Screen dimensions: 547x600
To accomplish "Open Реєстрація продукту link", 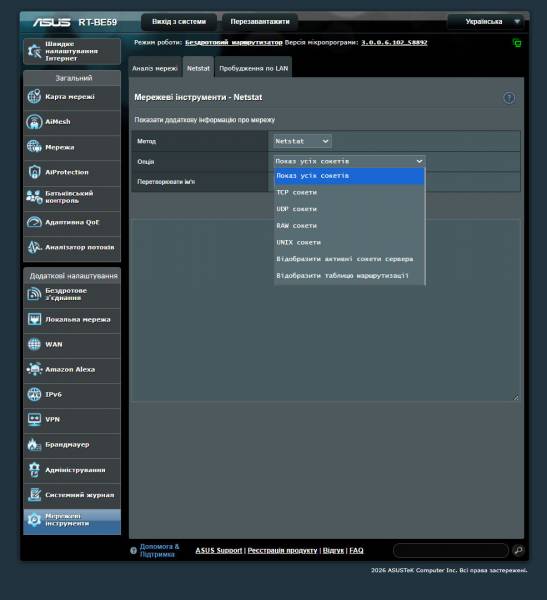I will [x=282, y=550].
